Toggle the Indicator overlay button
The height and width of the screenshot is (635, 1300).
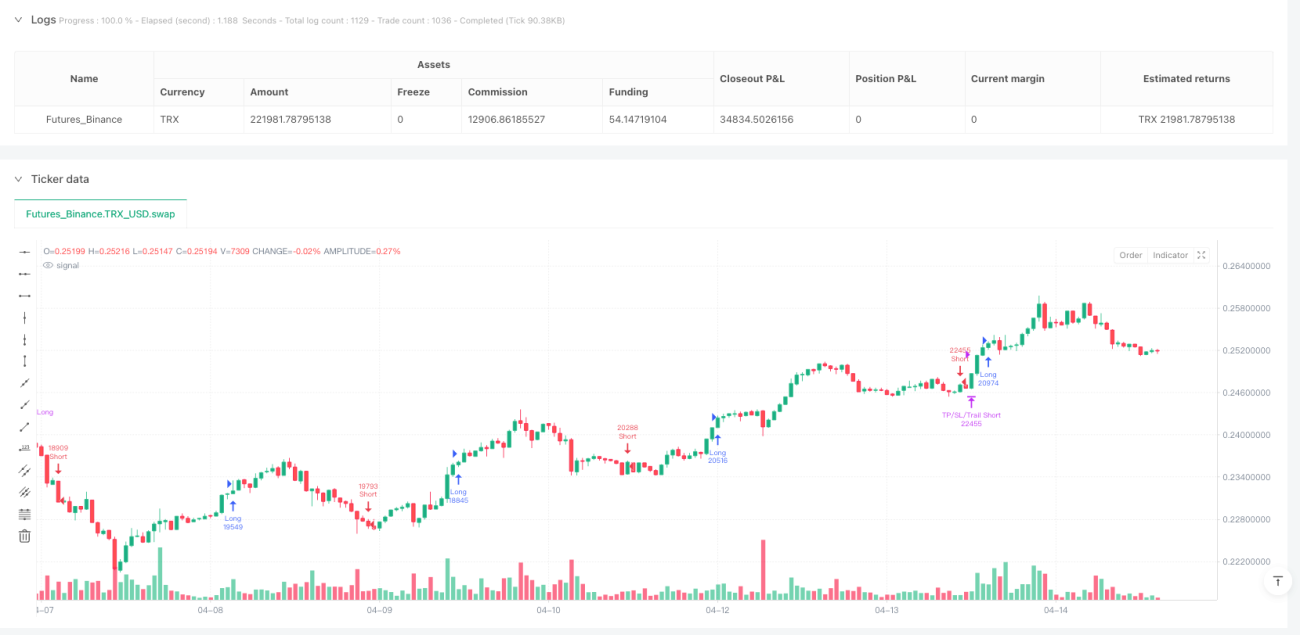pyautogui.click(x=1170, y=255)
